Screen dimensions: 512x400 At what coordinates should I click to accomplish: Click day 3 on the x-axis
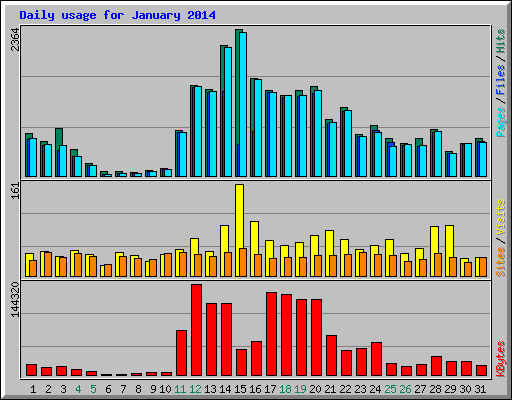pyautogui.click(x=63, y=389)
